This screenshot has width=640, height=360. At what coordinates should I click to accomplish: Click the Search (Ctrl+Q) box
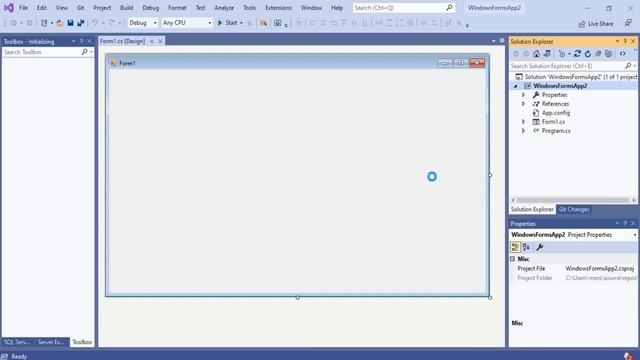pos(403,8)
